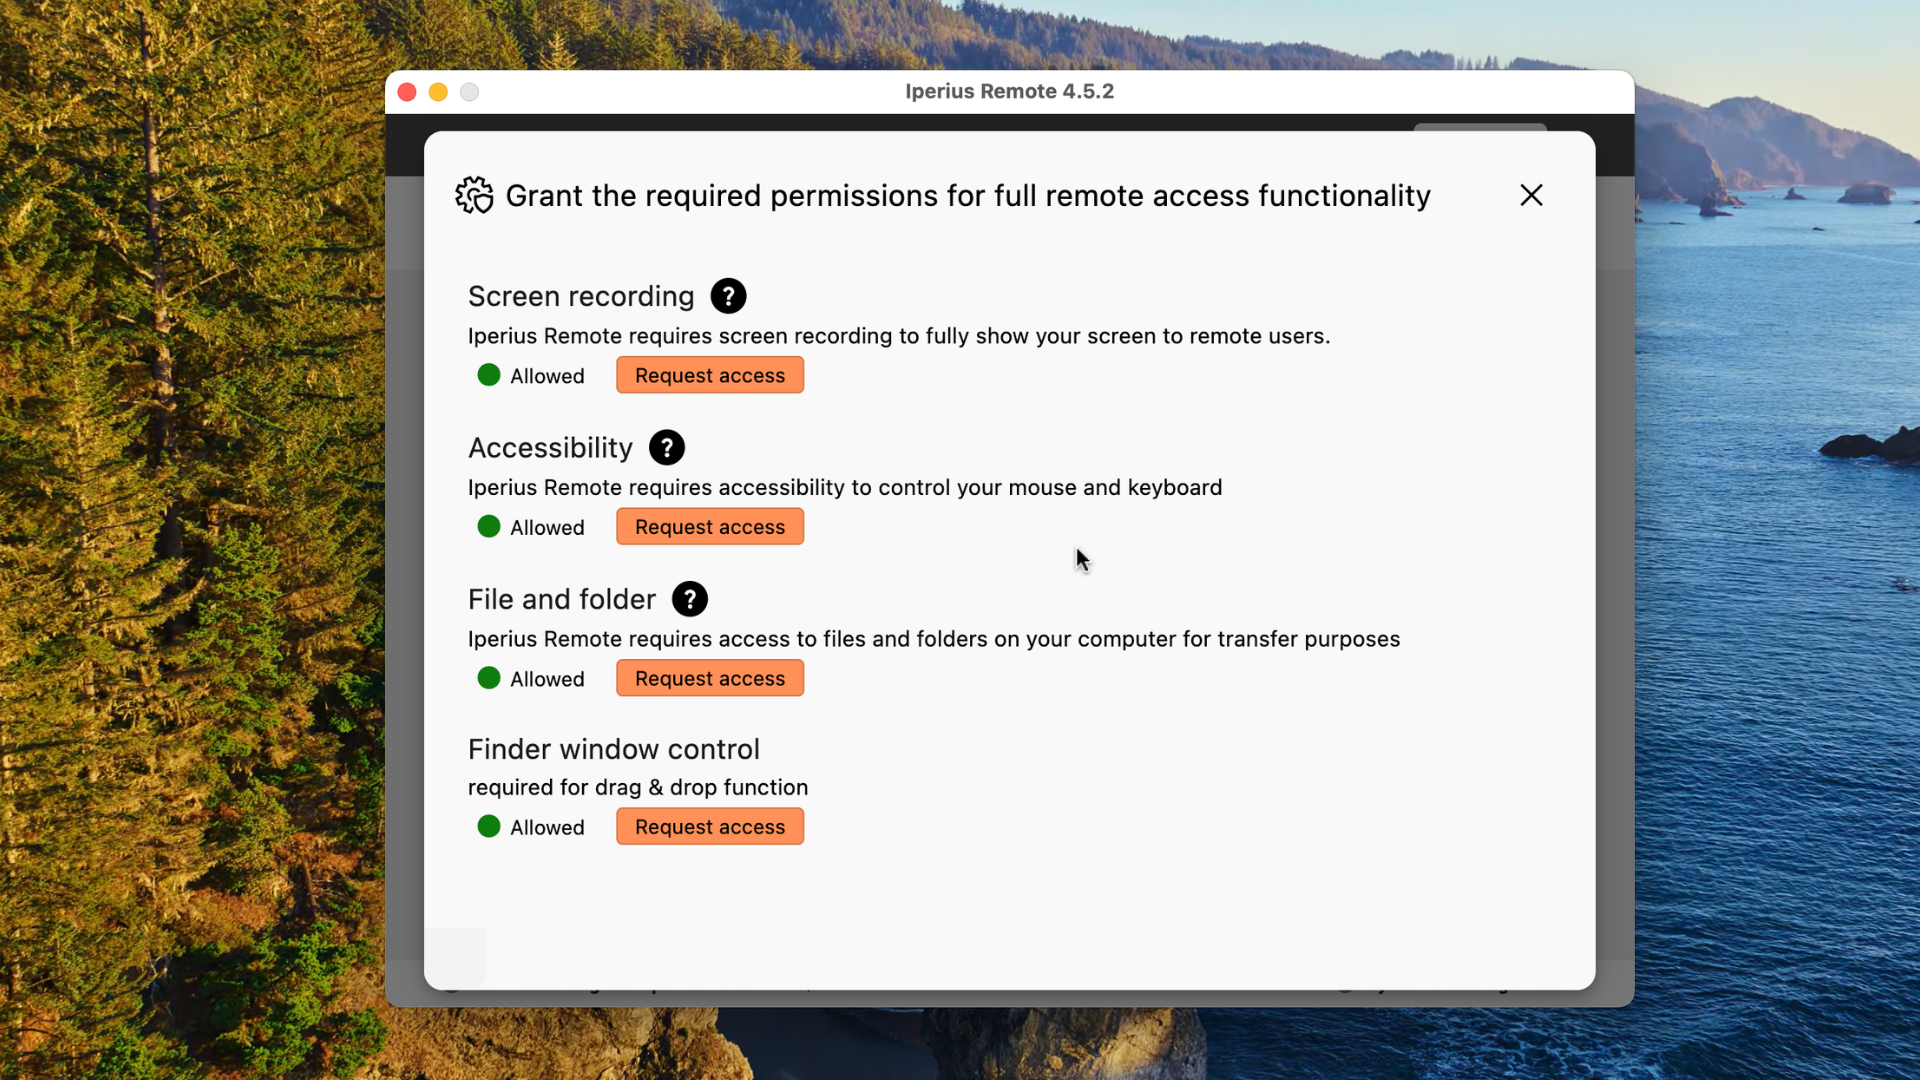Click the Allowed label under Screen recording

tap(547, 376)
